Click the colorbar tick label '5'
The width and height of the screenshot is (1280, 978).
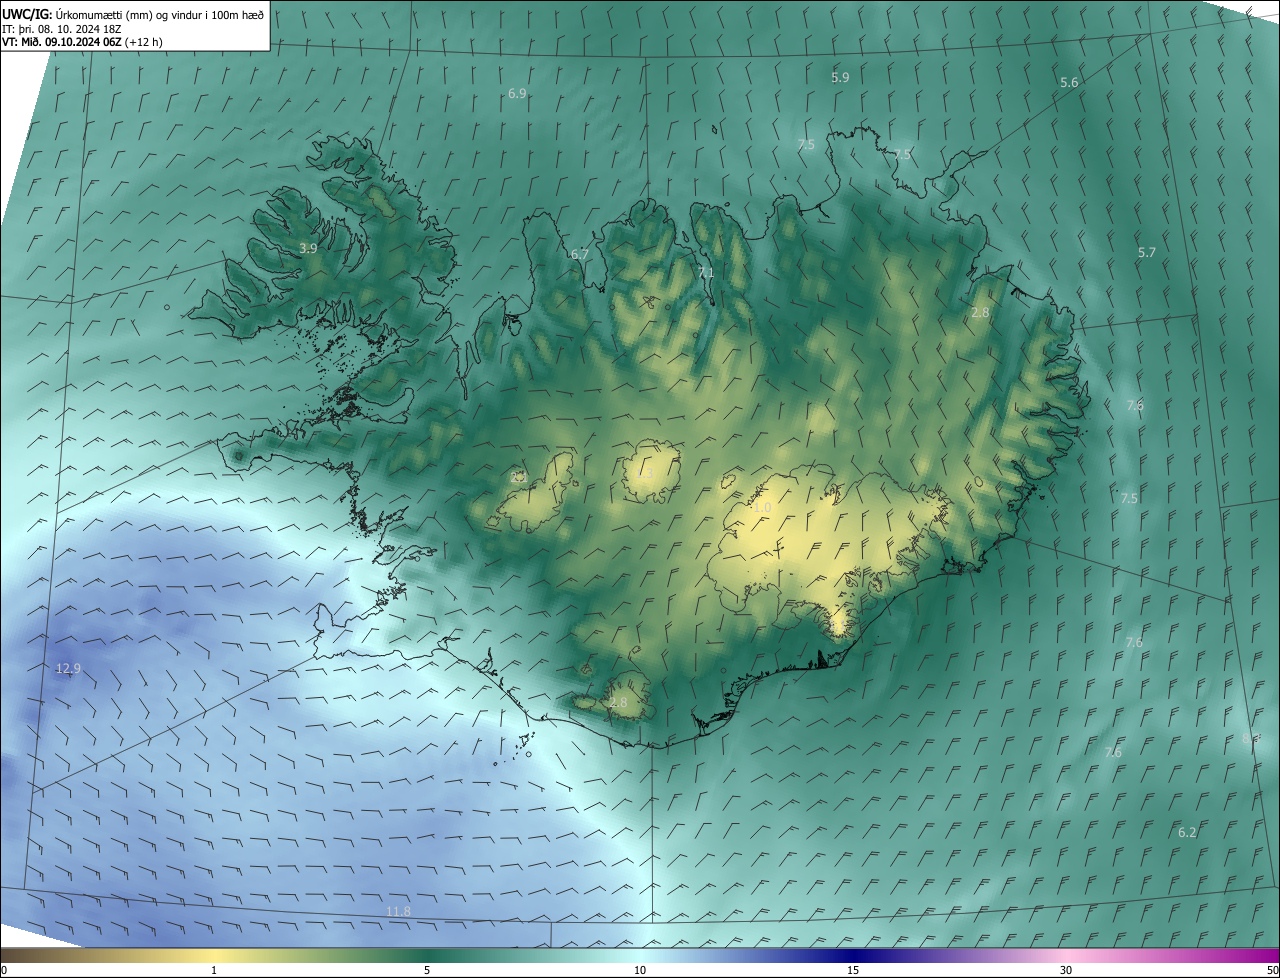pos(427,971)
